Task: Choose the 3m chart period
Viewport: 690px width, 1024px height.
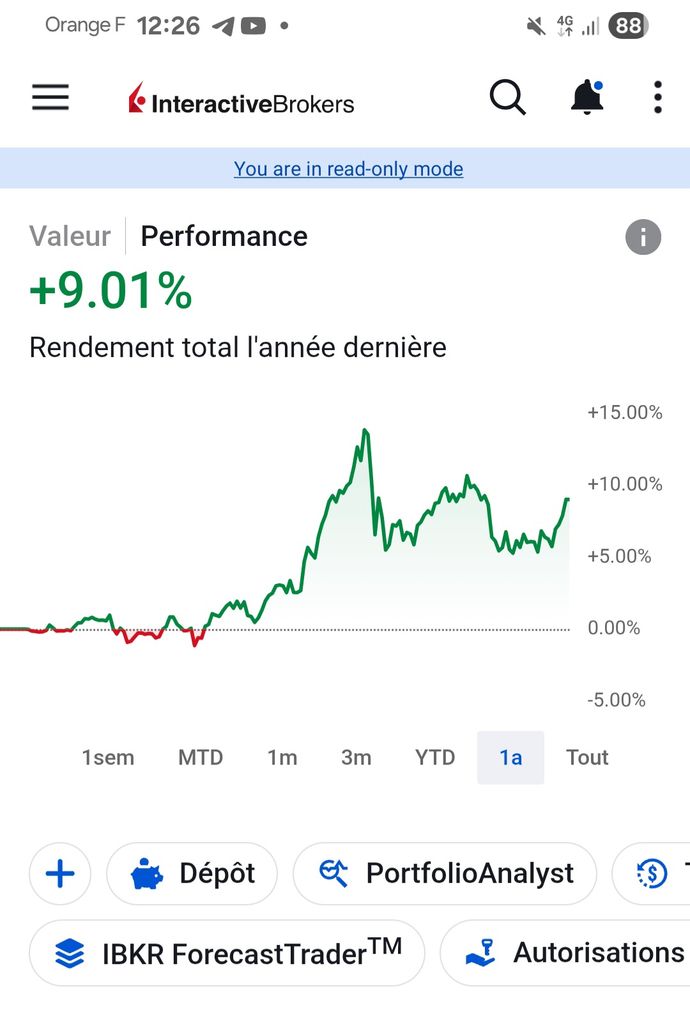Action: click(x=356, y=757)
